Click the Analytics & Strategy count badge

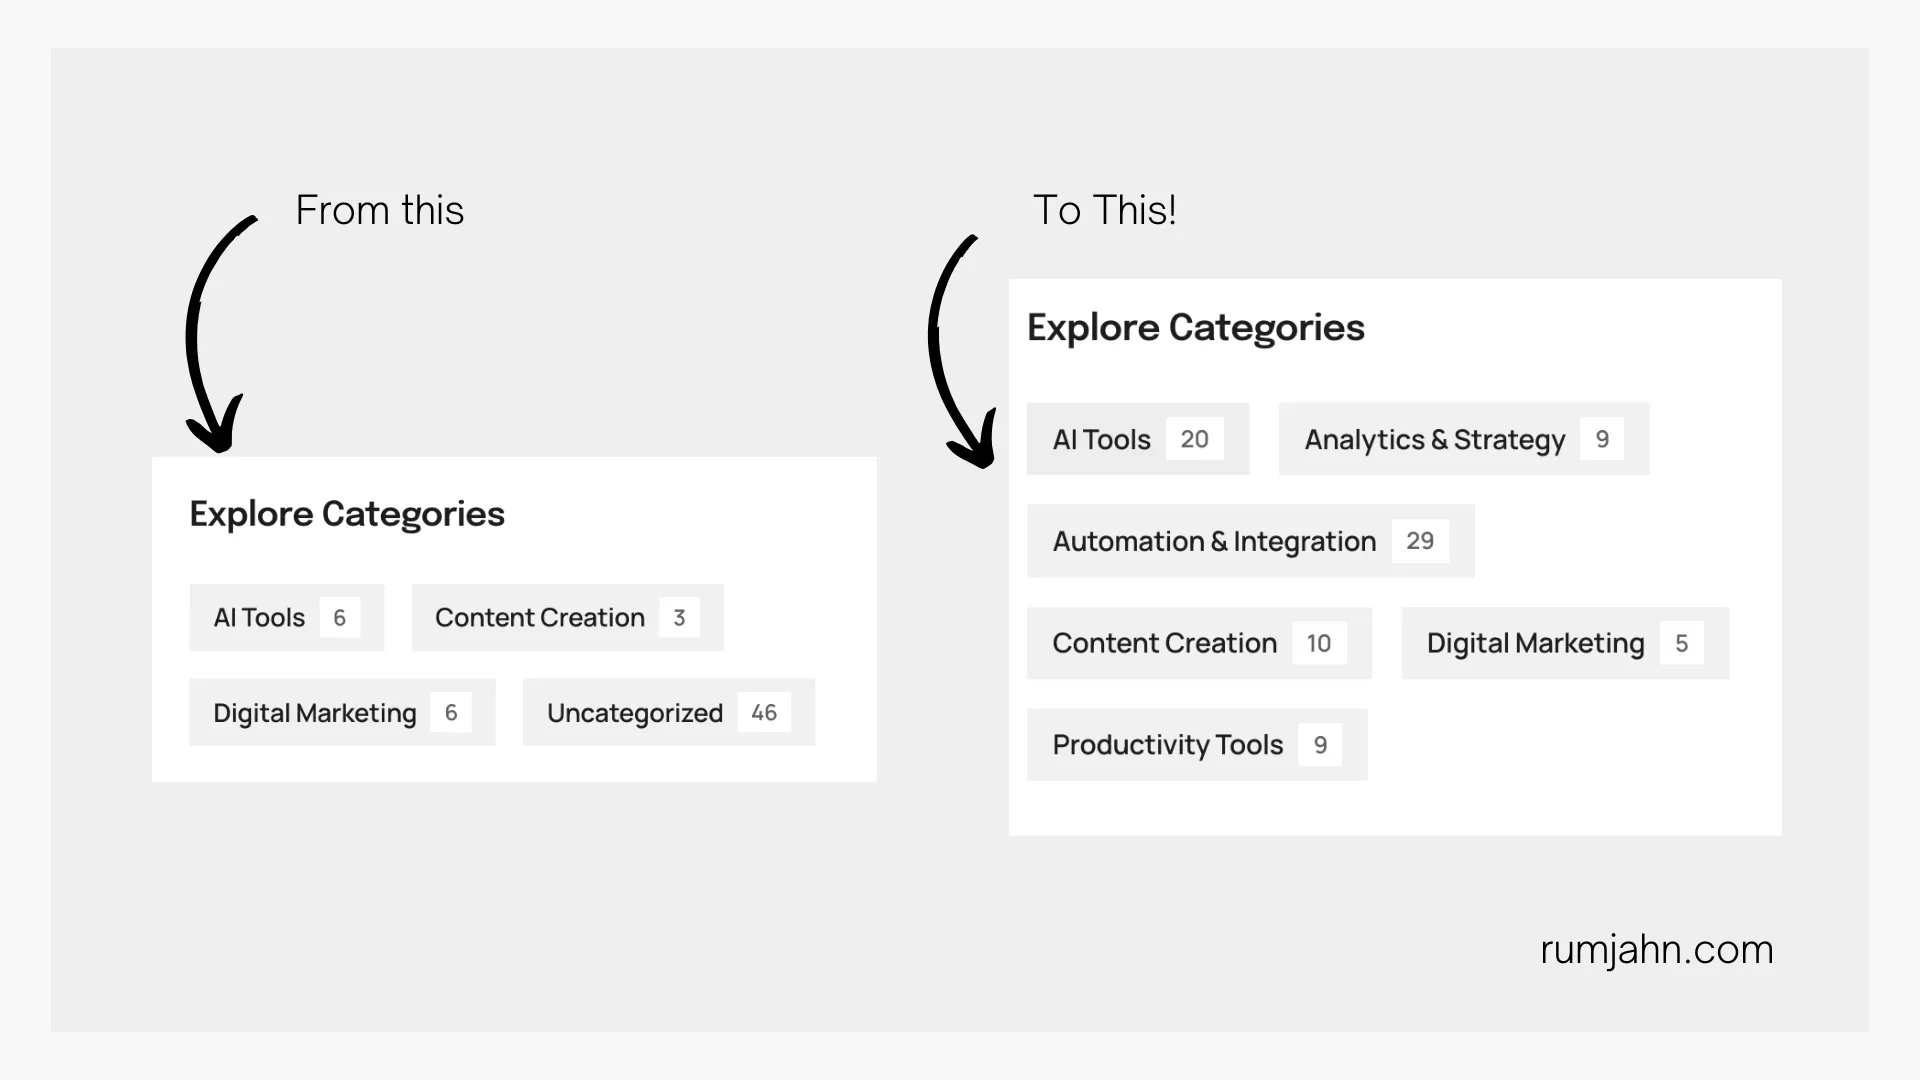1602,439
